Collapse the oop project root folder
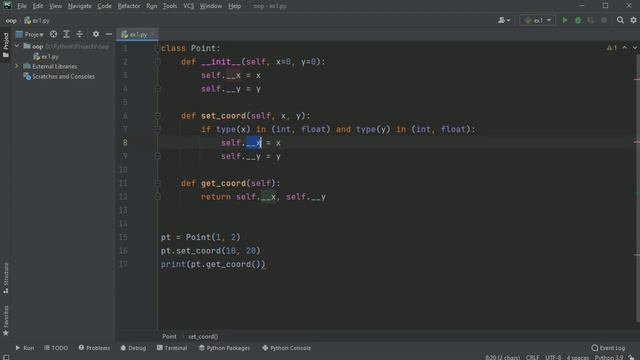This screenshot has height=360, width=640. [x=17, y=46]
